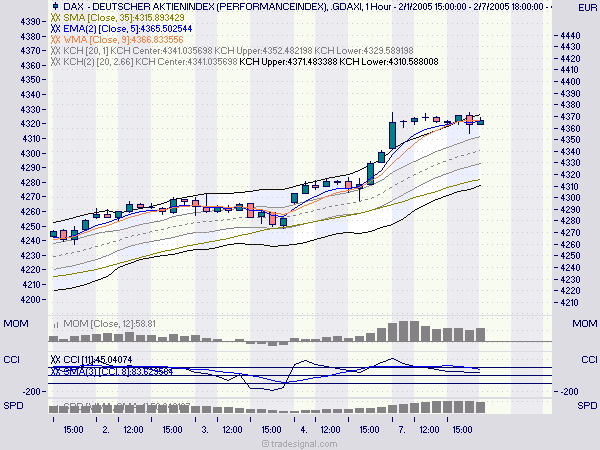Select the CCI [11]:45.04074 legend entry
600x450 pixels.
coord(98,360)
